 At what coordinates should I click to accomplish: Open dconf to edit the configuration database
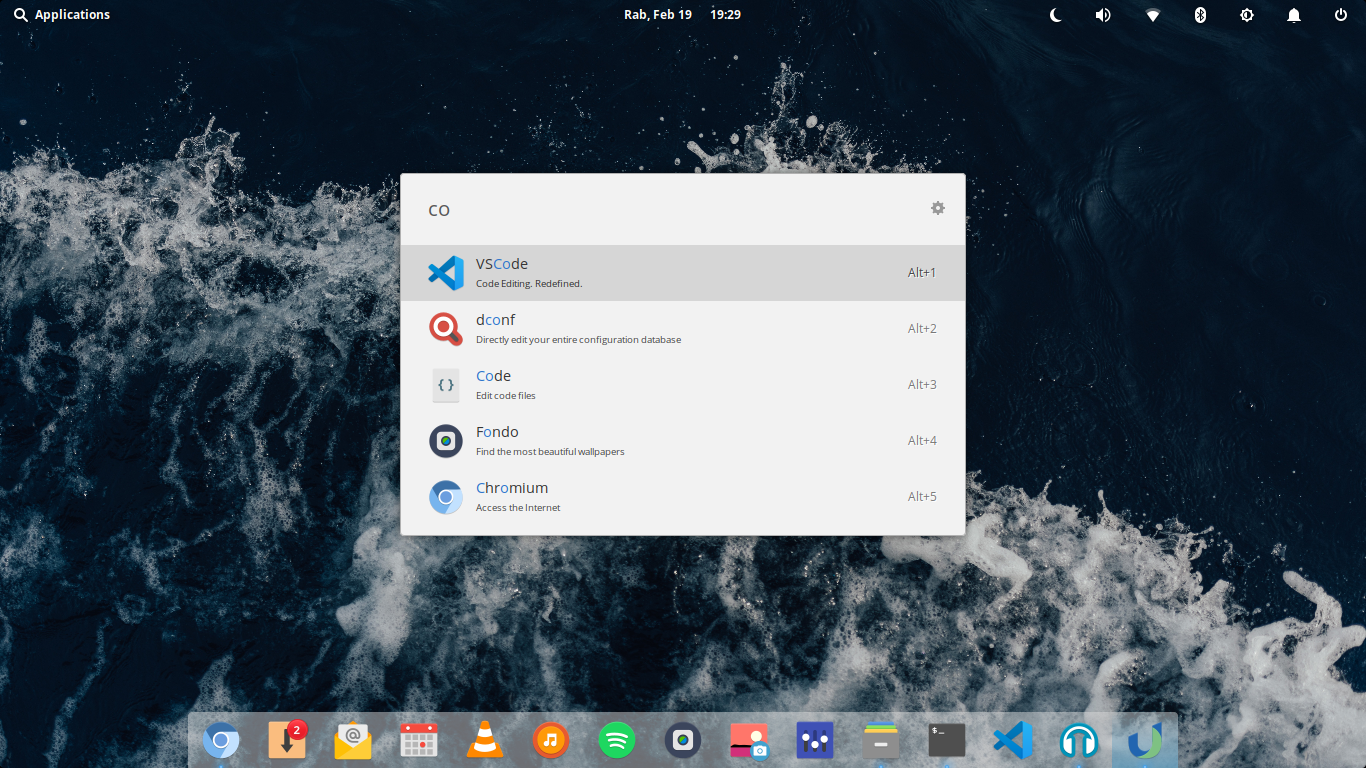[683, 328]
